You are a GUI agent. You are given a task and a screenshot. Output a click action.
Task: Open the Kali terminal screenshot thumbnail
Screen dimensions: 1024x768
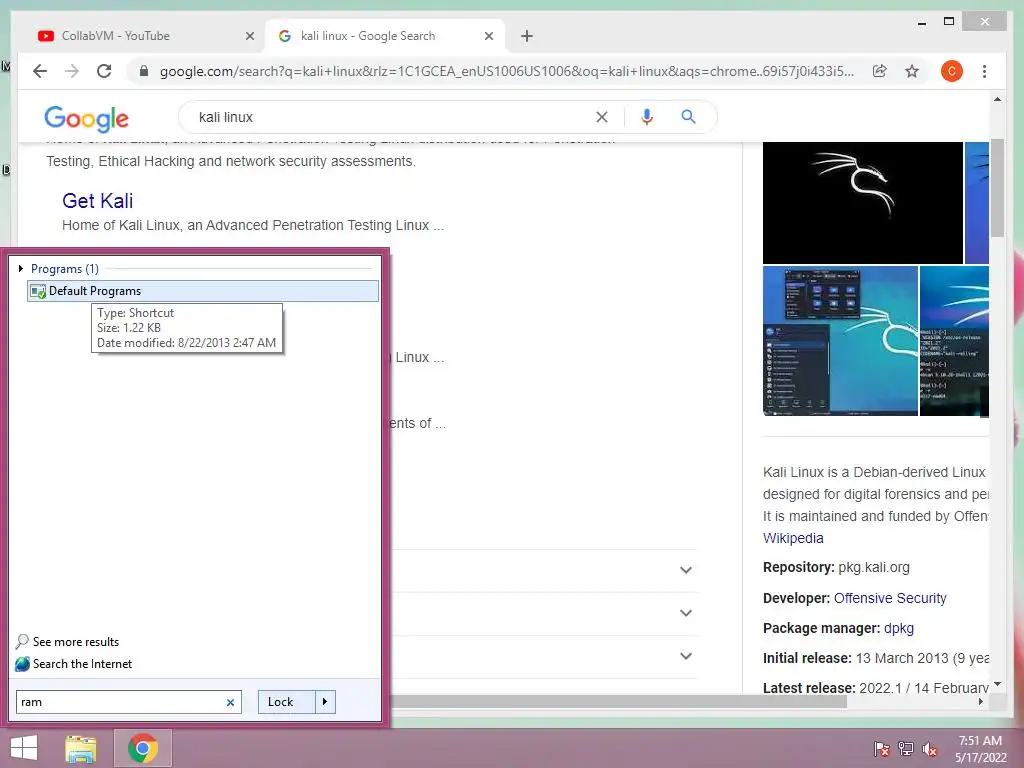point(954,340)
